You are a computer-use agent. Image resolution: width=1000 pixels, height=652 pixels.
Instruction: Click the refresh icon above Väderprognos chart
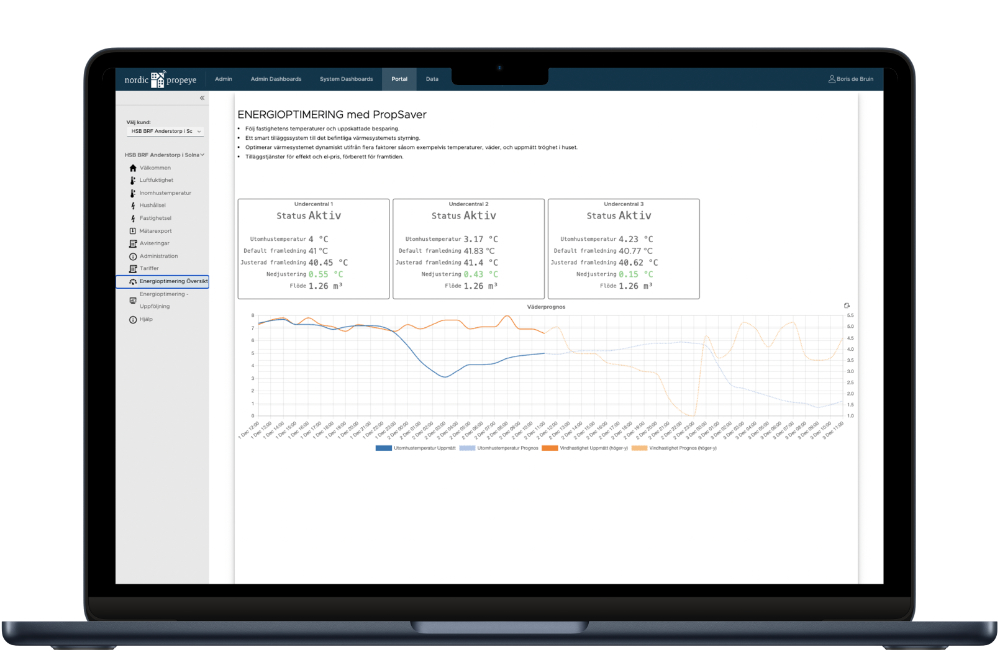pos(846,306)
